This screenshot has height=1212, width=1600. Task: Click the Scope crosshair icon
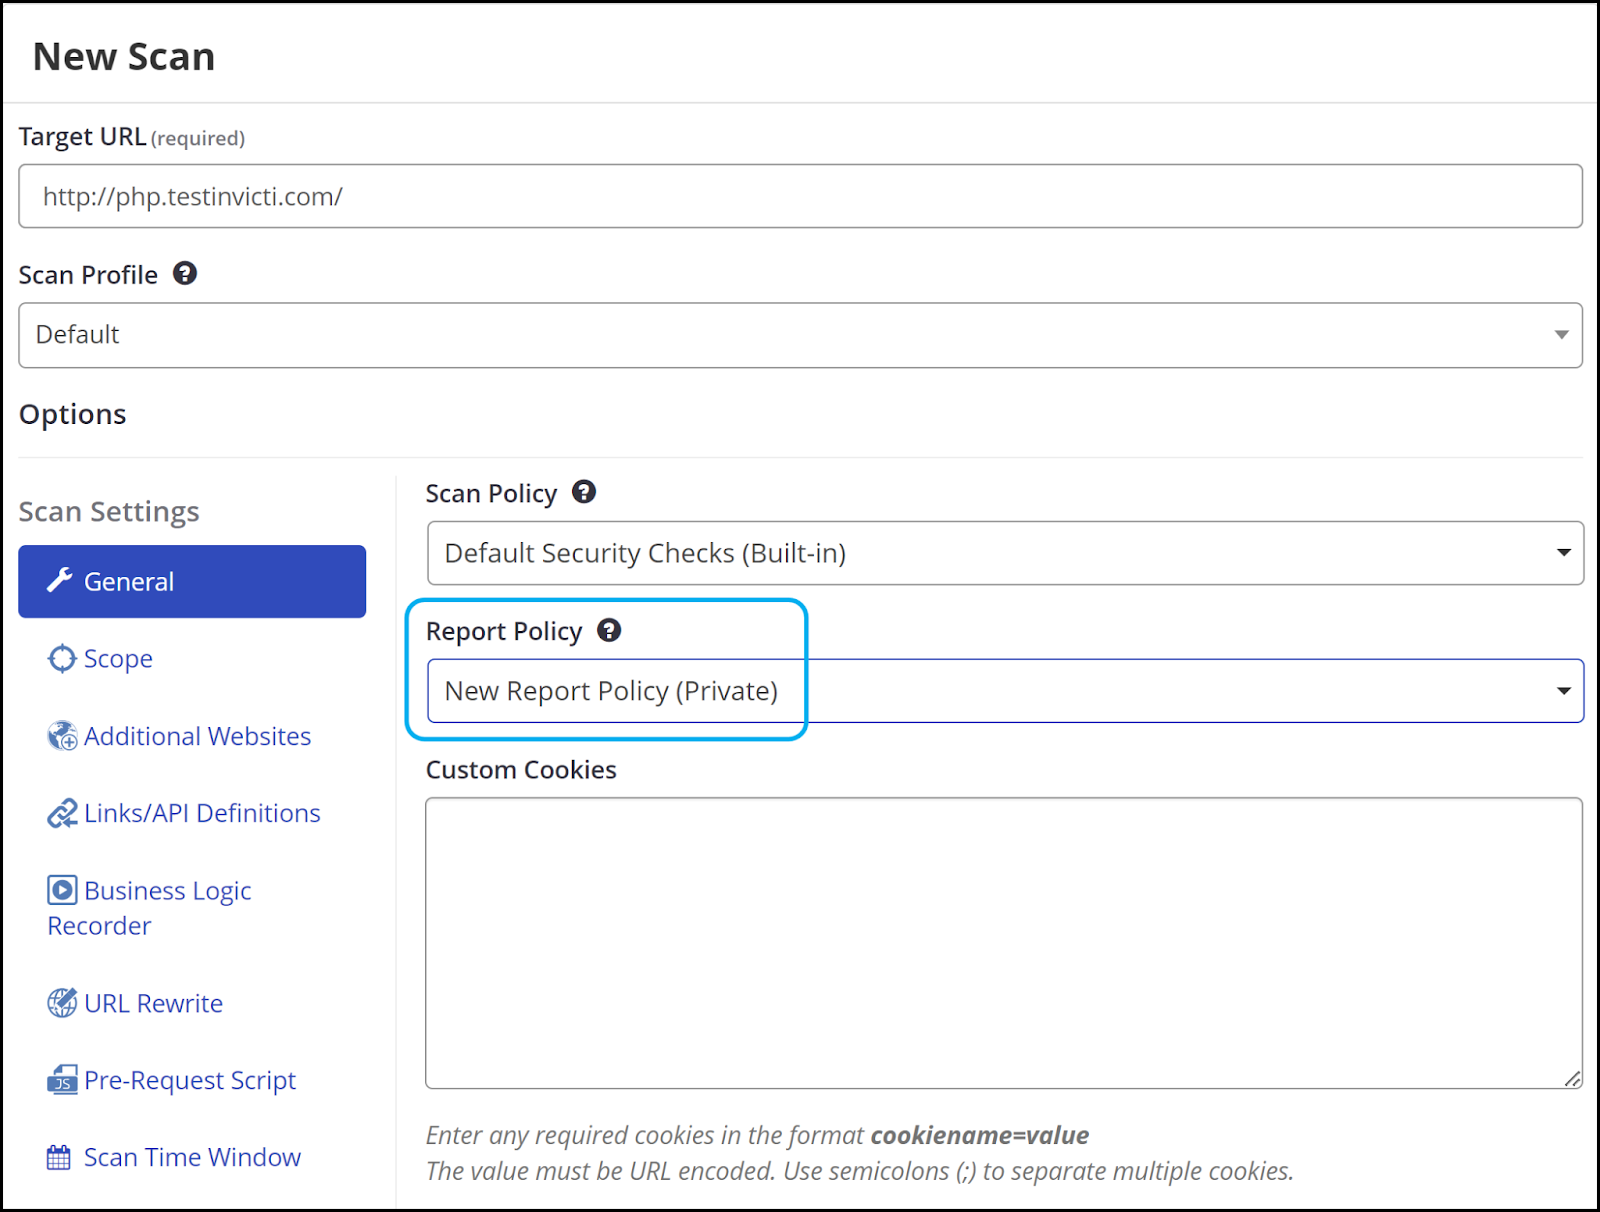pyautogui.click(x=62, y=658)
